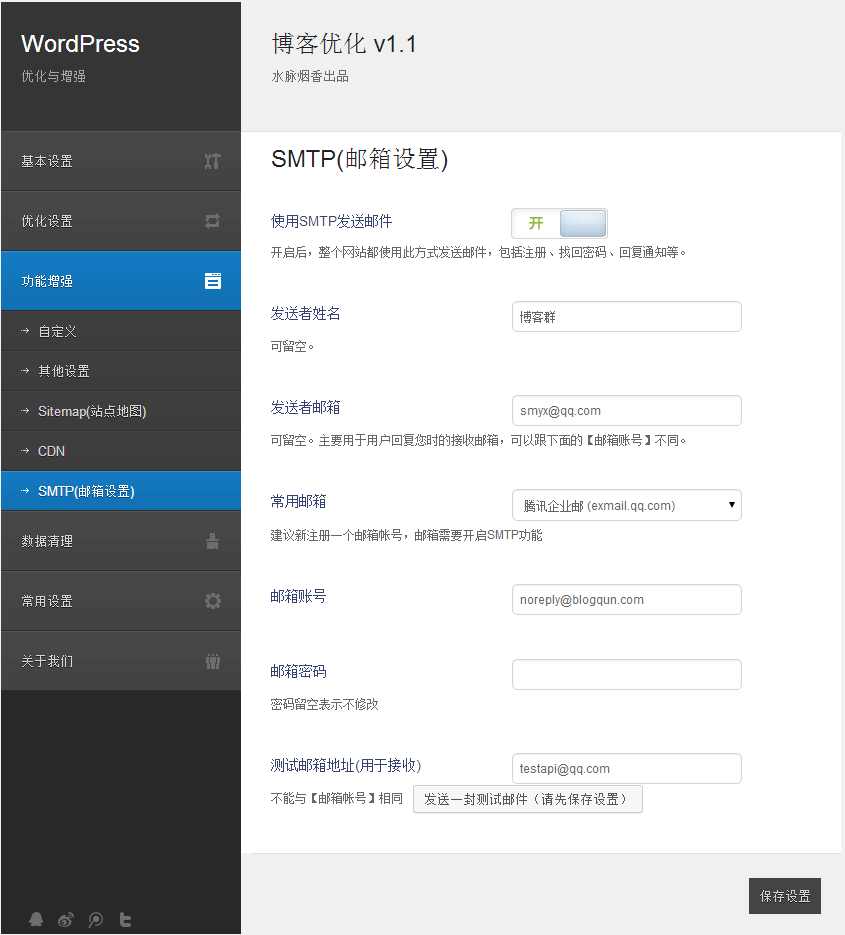Screen dimensions: 845x935
Task: Click the loop arrows icon beside 优化设置
Action: 212,221
